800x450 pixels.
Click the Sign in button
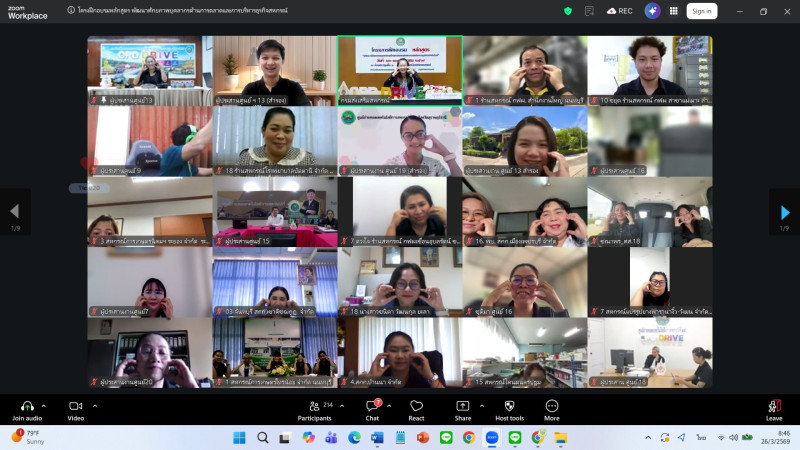coord(701,11)
